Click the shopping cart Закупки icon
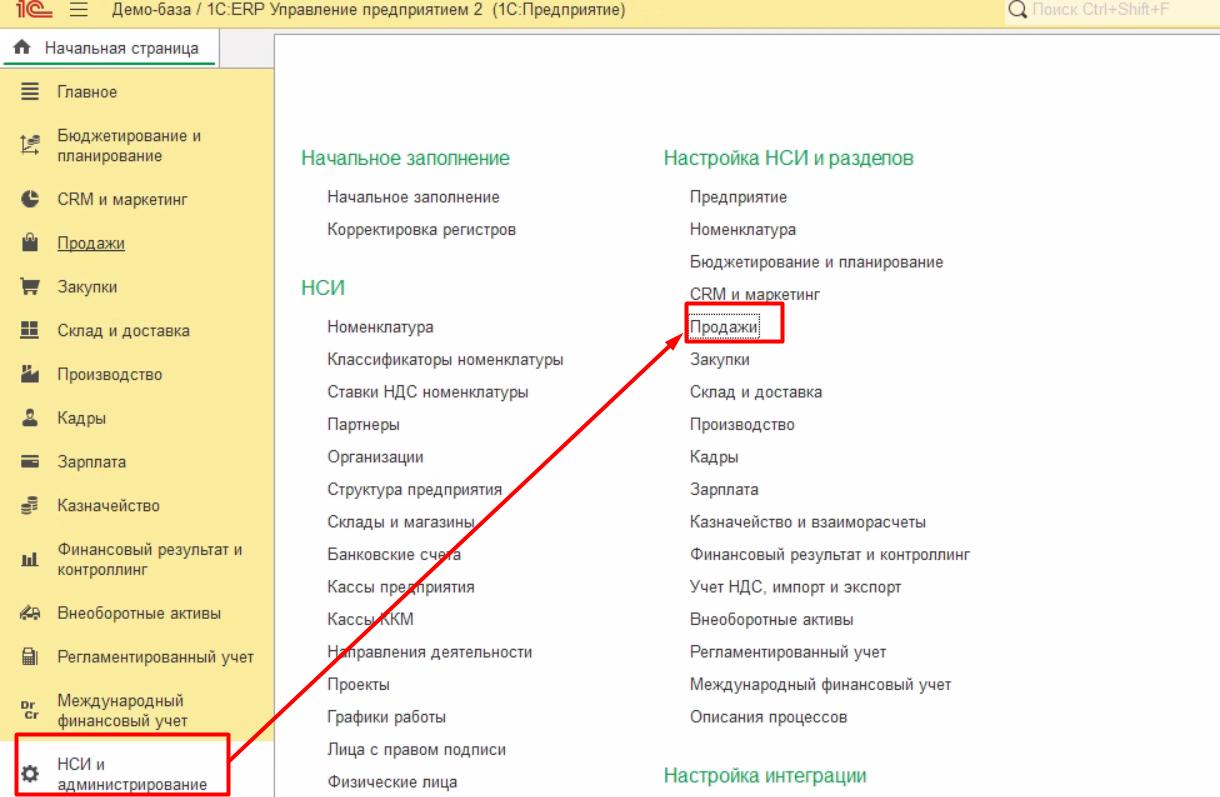The width and height of the screenshot is (1220, 797). [x=30, y=287]
